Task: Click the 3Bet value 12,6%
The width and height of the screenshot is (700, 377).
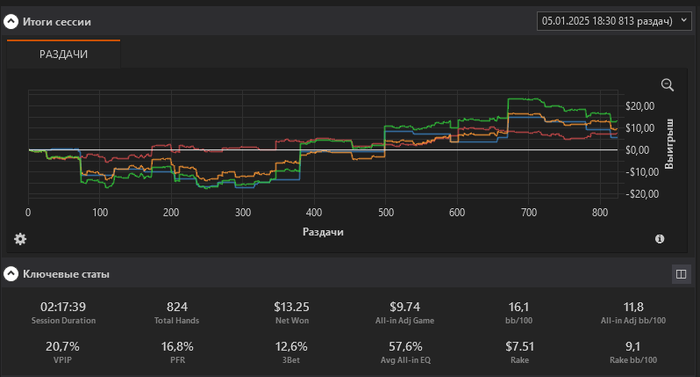Action: 291,346
